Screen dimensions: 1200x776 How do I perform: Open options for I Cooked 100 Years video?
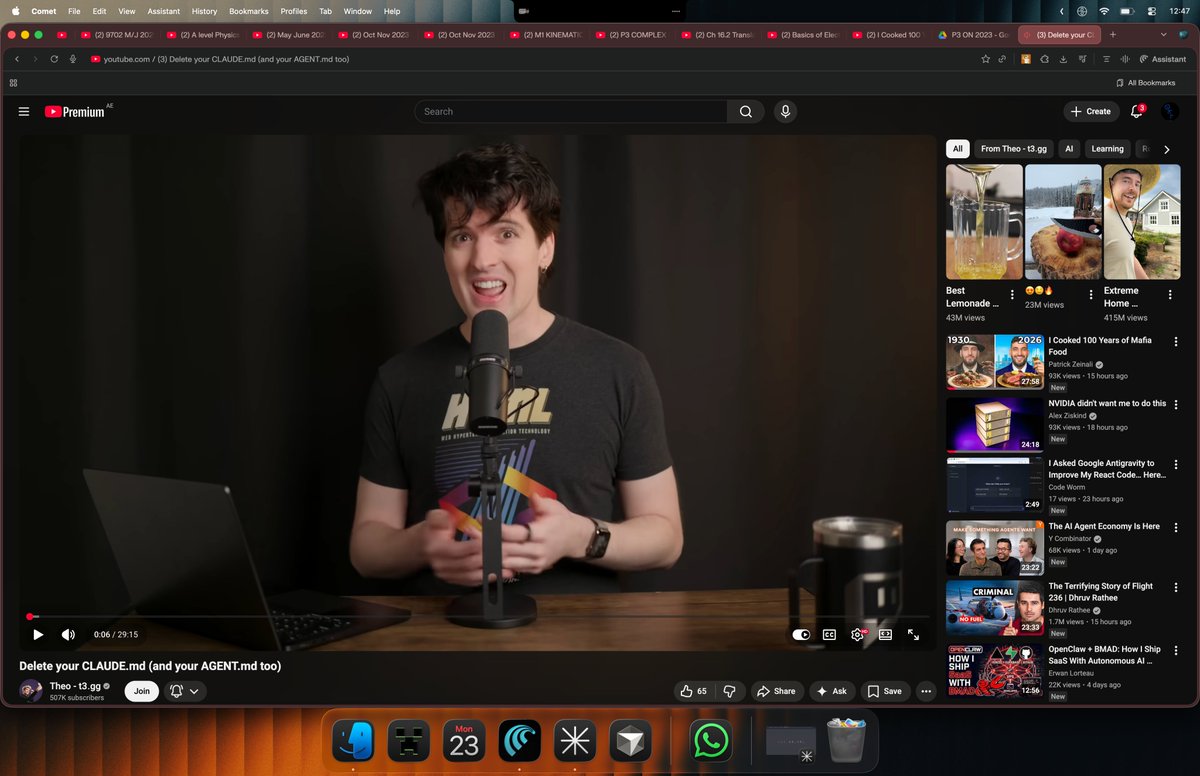pyautogui.click(x=1176, y=342)
